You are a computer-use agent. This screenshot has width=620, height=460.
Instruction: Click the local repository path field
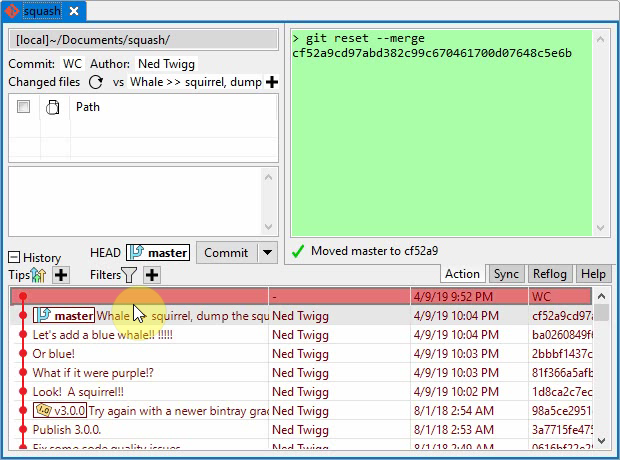(x=144, y=40)
